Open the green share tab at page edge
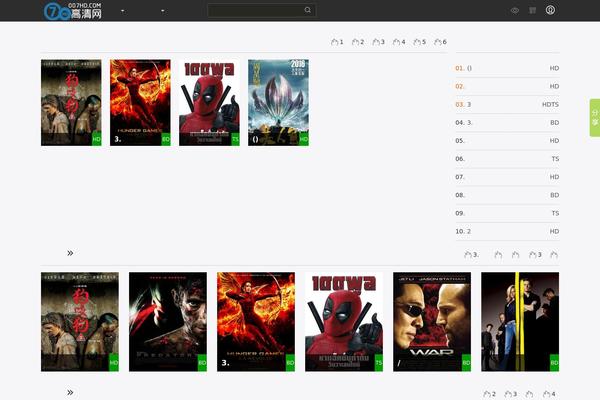This screenshot has width=600, height=400. 595,118
